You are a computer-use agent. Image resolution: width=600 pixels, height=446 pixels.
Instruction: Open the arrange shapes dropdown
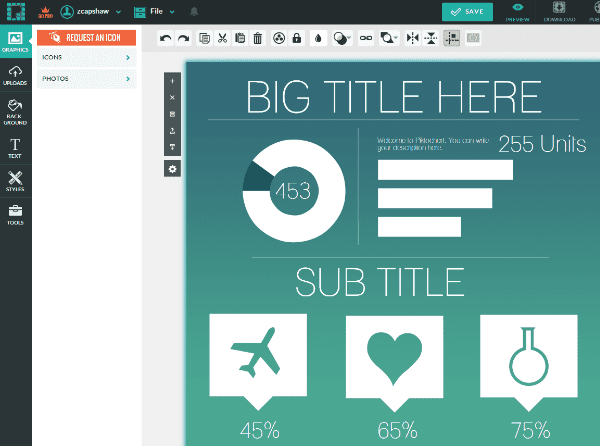click(389, 38)
